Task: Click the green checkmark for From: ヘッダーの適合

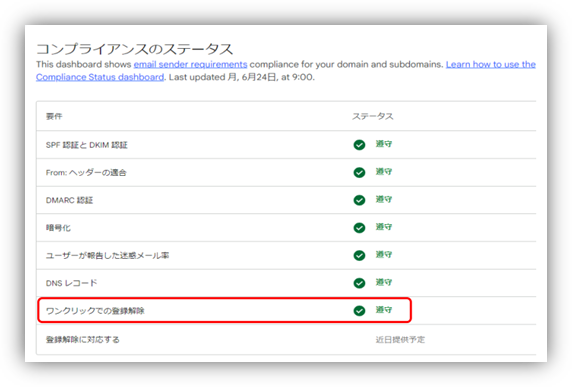Action: point(359,173)
